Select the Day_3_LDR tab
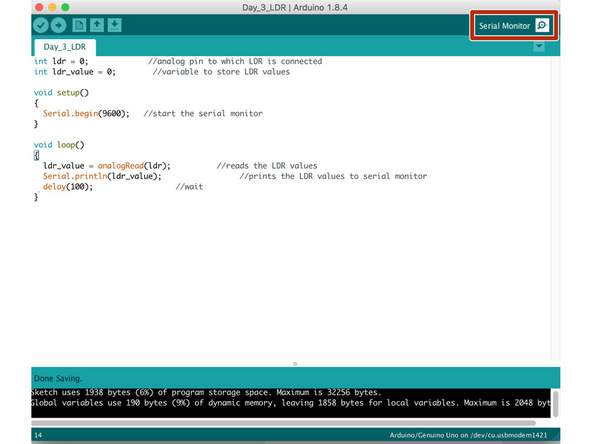 [65, 47]
